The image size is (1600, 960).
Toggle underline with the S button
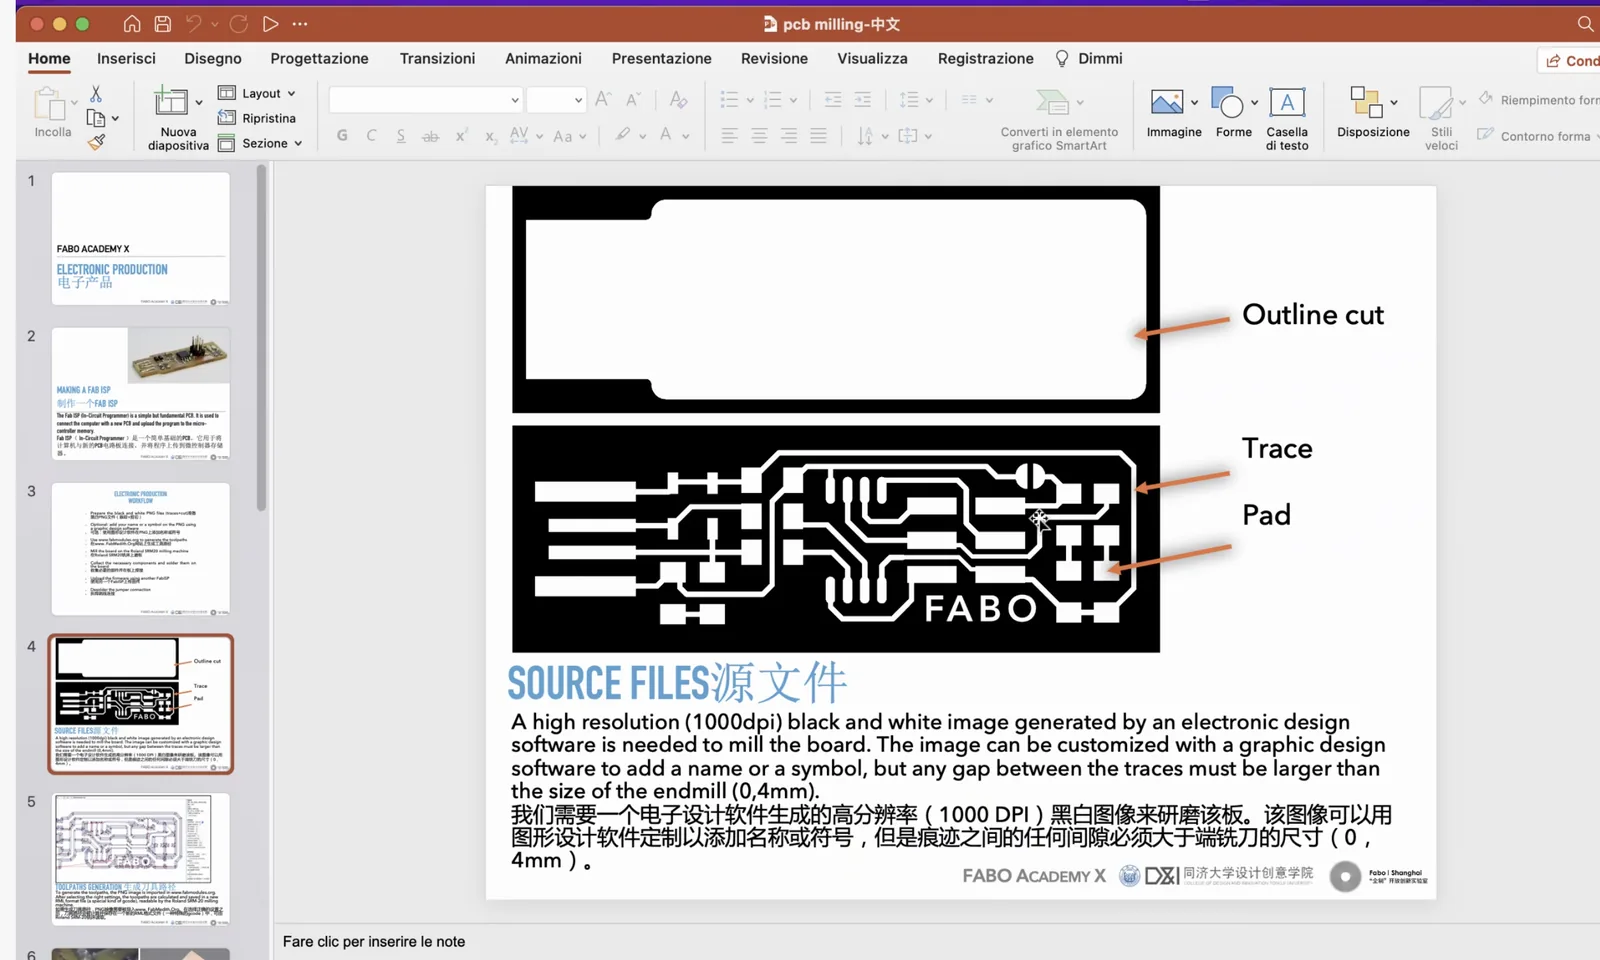click(400, 135)
